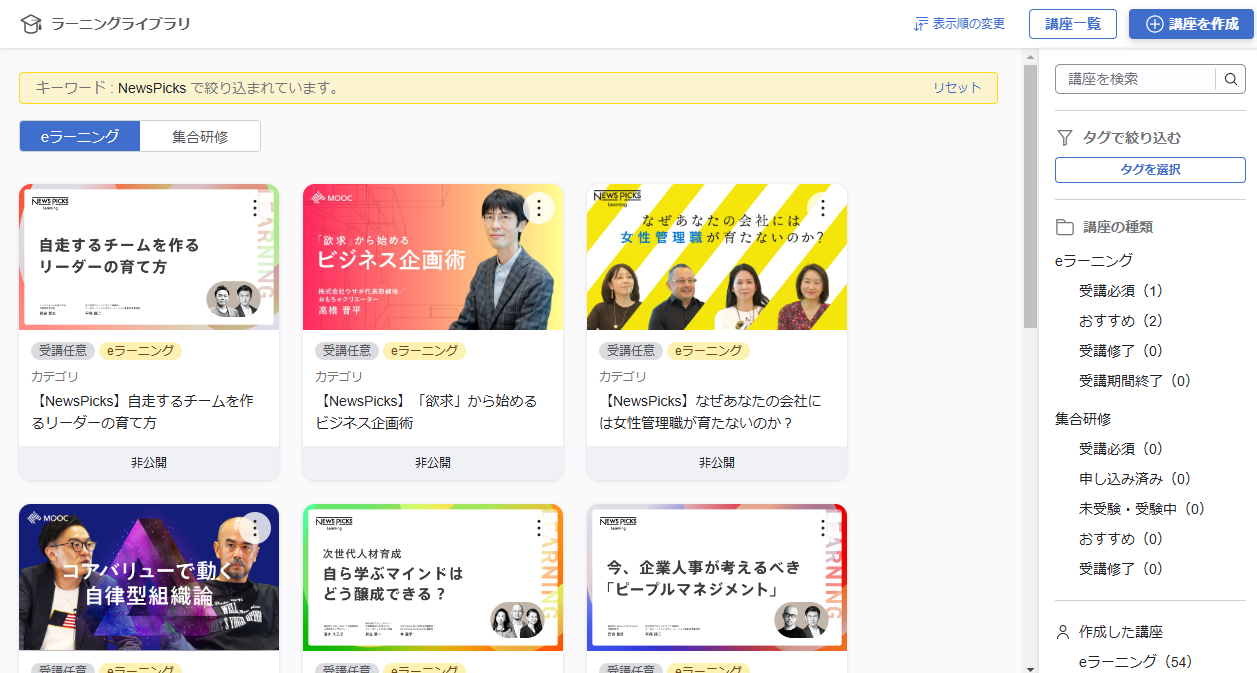Click the magnifier search icon

pyautogui.click(x=1231, y=79)
